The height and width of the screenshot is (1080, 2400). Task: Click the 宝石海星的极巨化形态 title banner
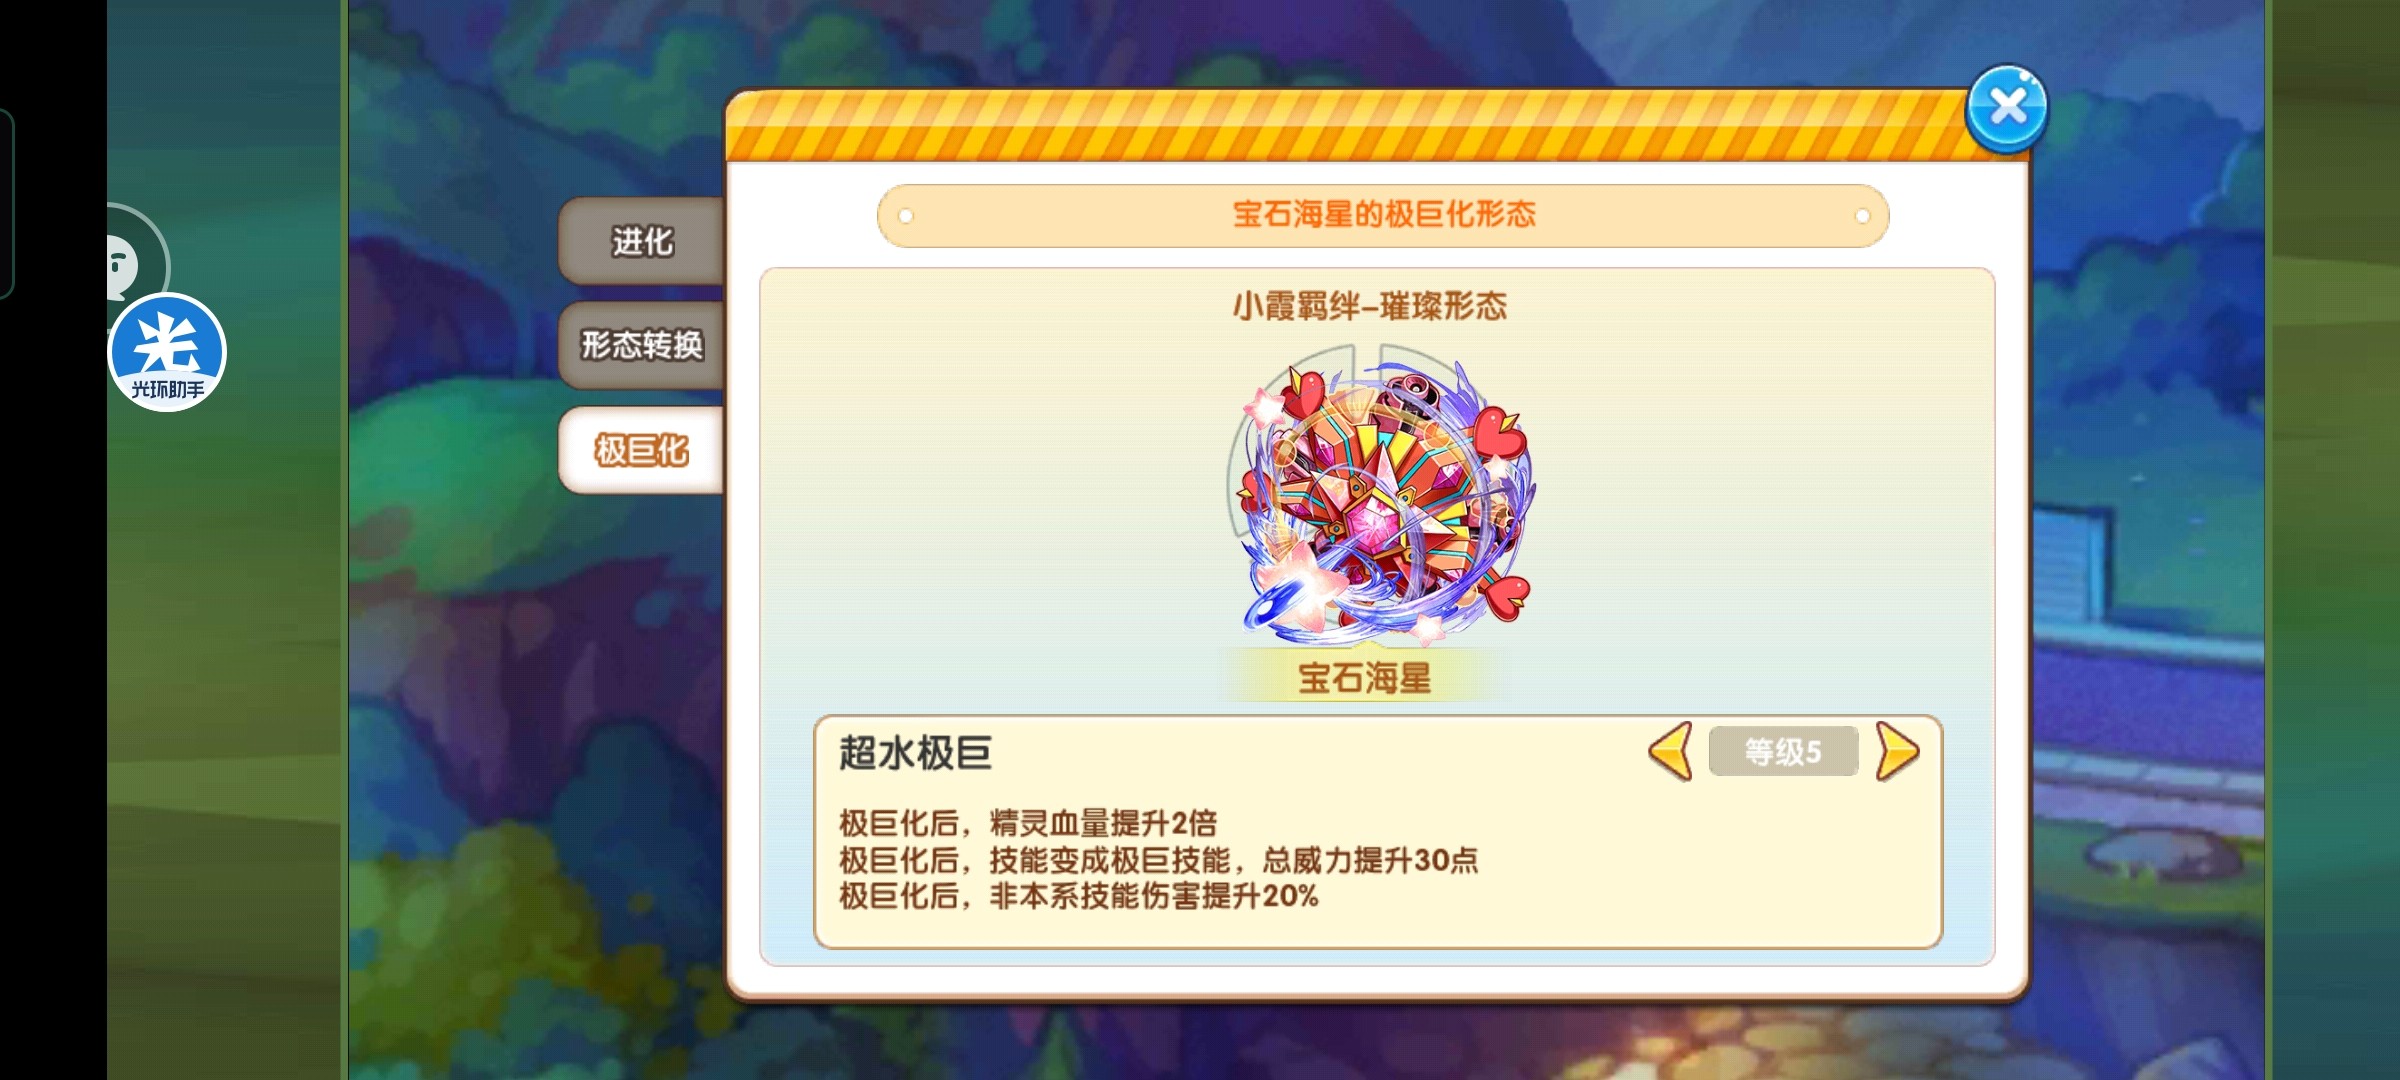[1383, 215]
